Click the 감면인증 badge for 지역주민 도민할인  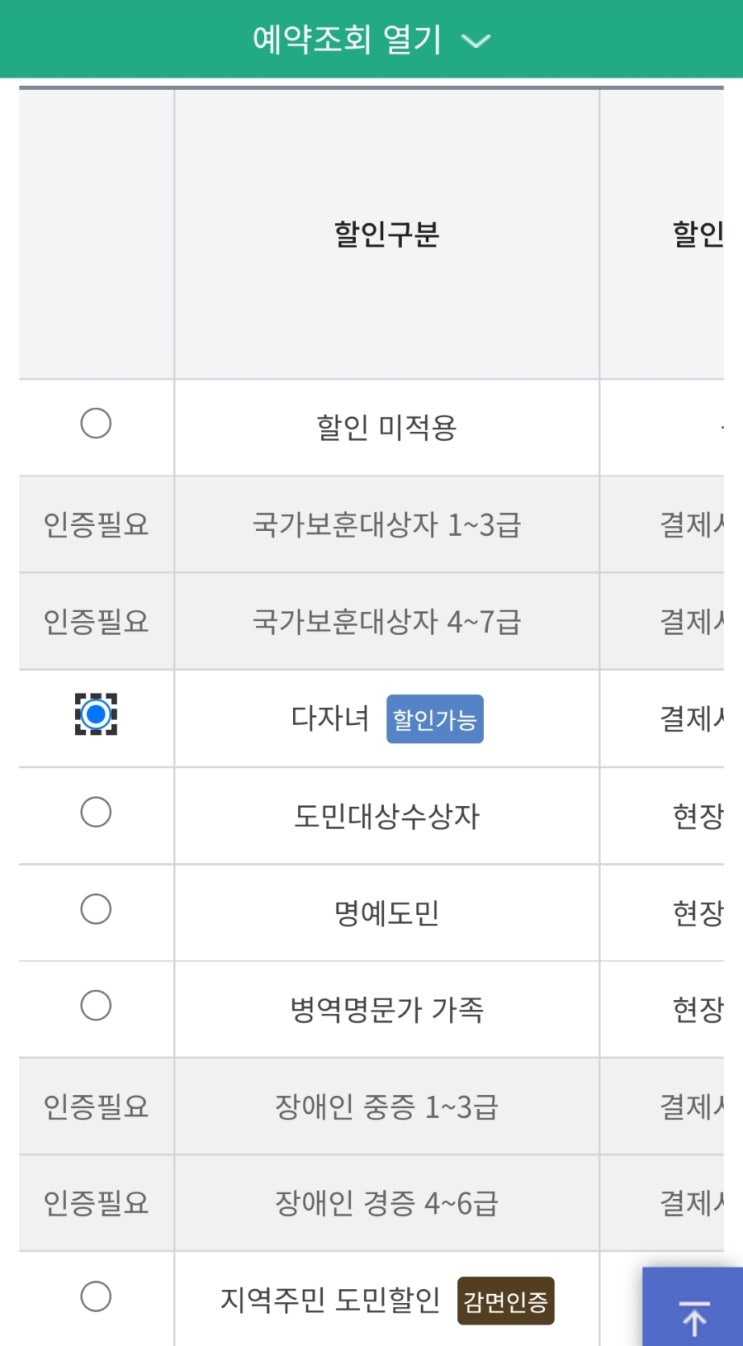pyautogui.click(x=506, y=1301)
